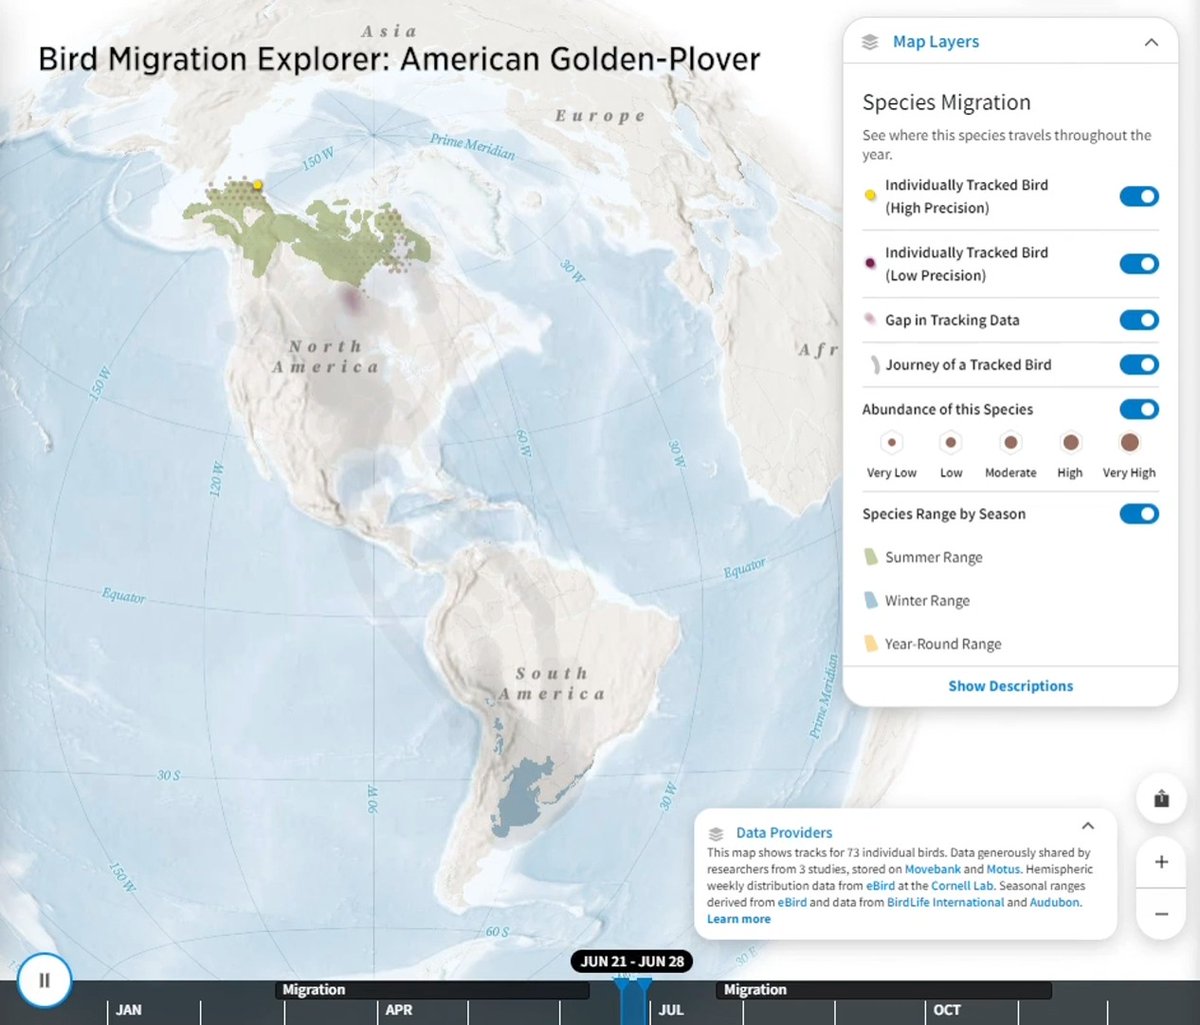Toggle Individually Tracked Bird High Precision layer
This screenshot has height=1025, width=1200.
pyautogui.click(x=1139, y=196)
